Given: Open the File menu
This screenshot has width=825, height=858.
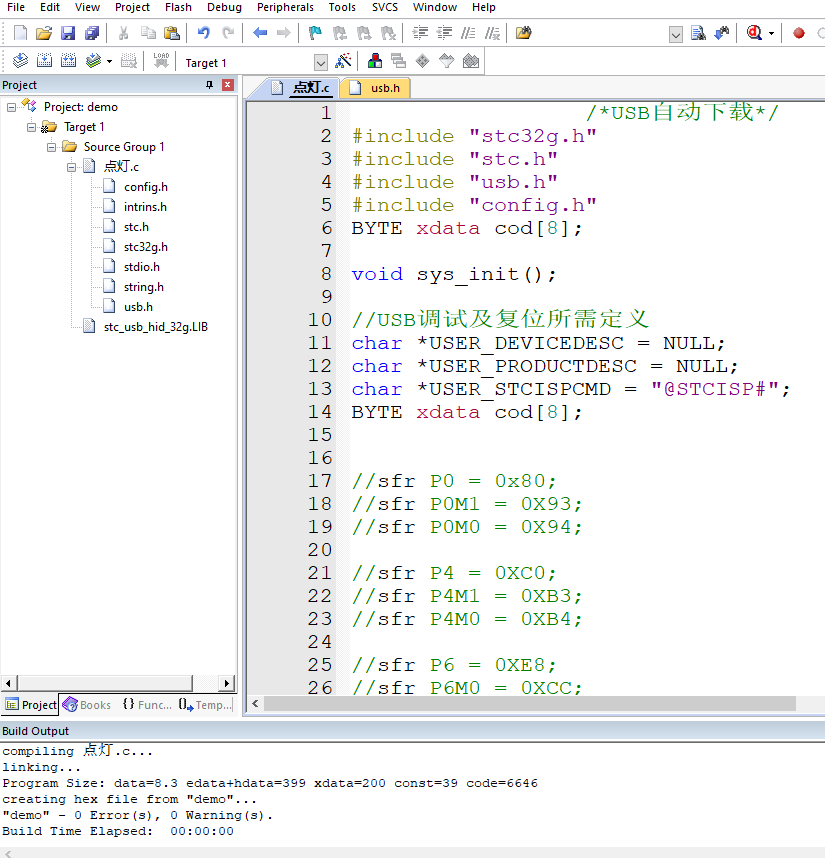Looking at the screenshot, I should click(16, 7).
